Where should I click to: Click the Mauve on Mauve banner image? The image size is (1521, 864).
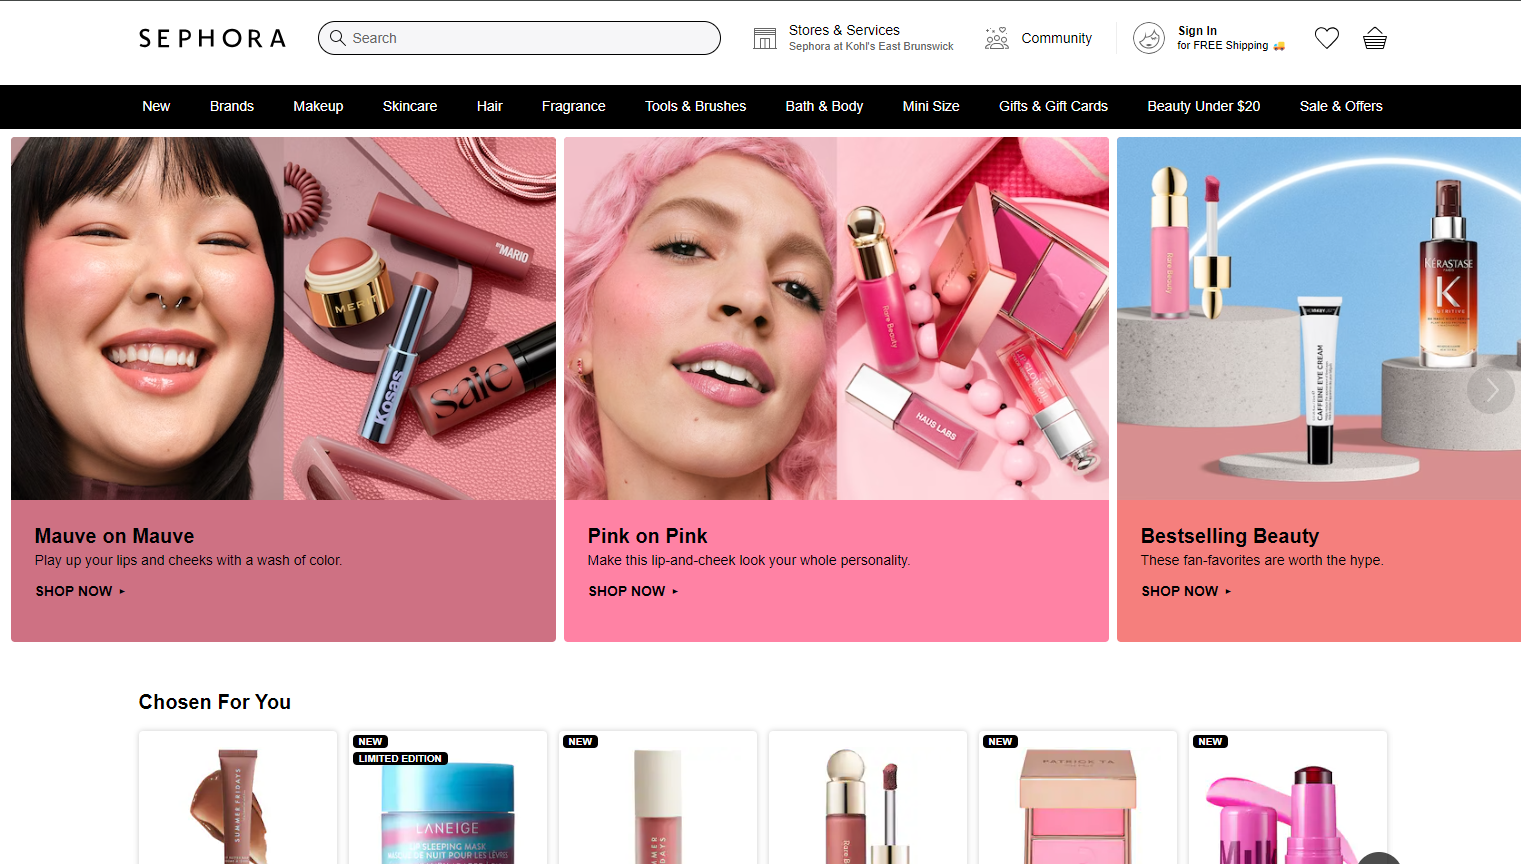click(283, 318)
